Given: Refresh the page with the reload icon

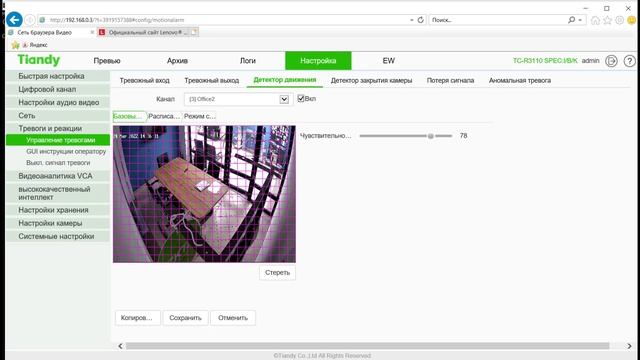Looking at the screenshot, I should click(420, 20).
